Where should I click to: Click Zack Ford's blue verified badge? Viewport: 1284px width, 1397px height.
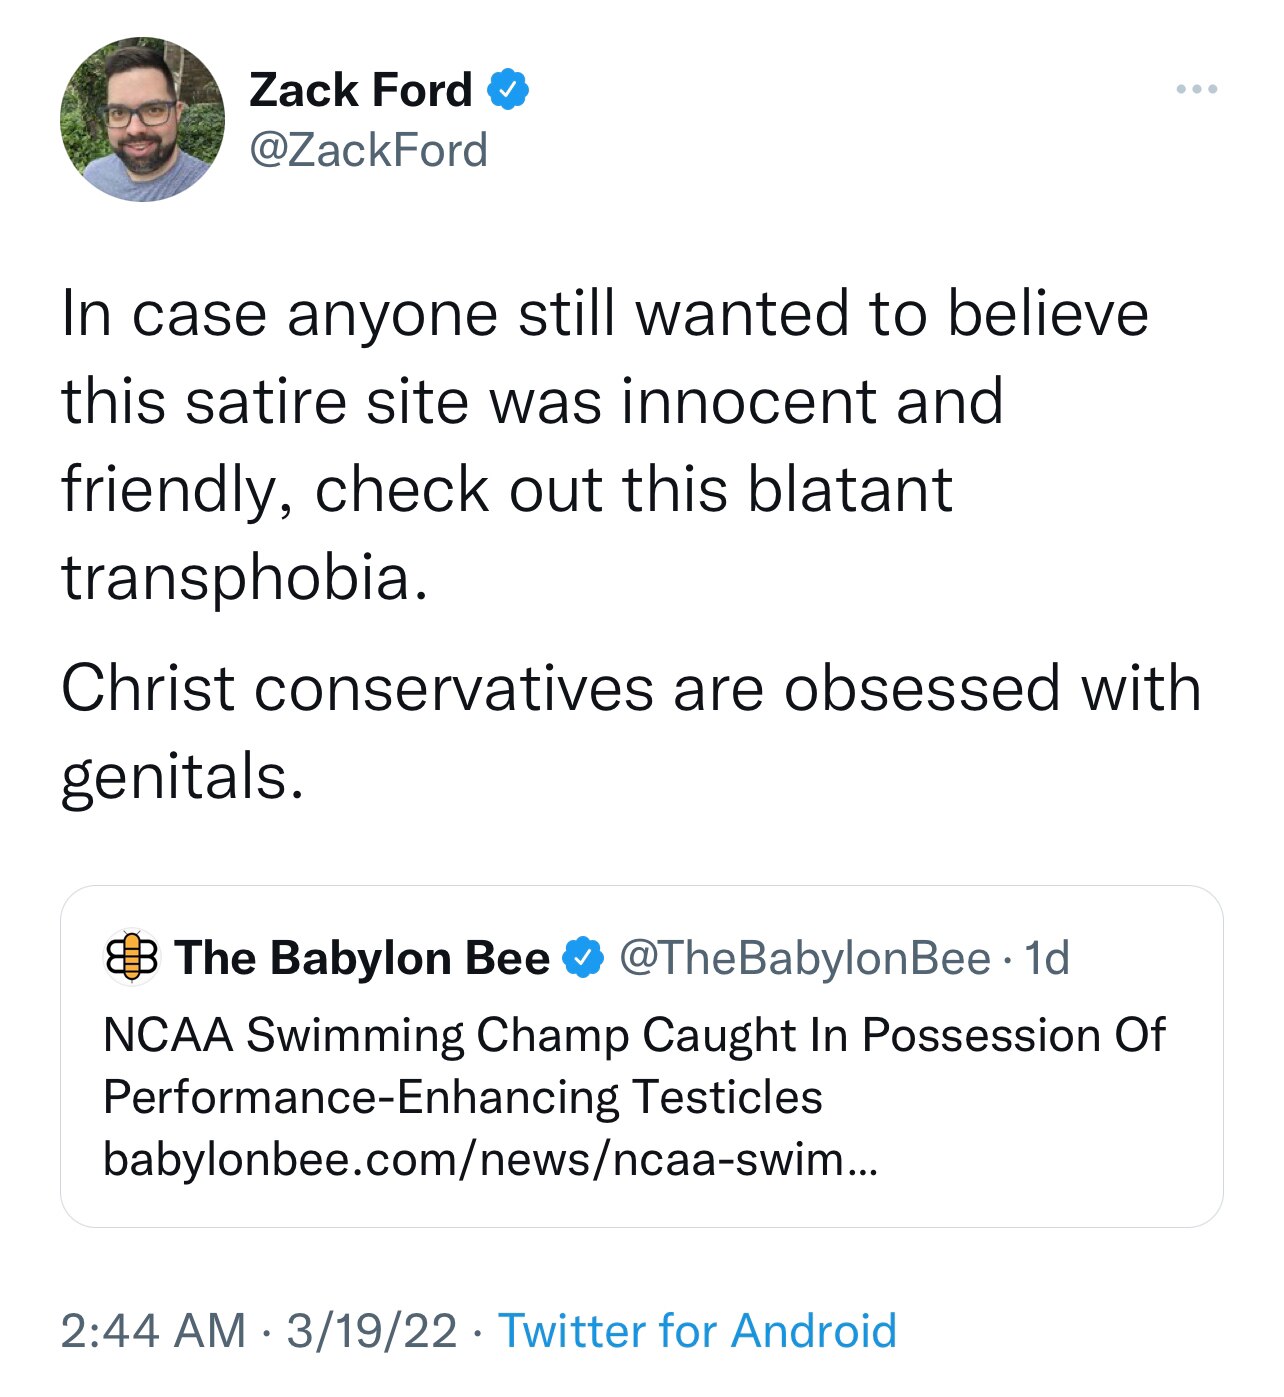pyautogui.click(x=508, y=91)
